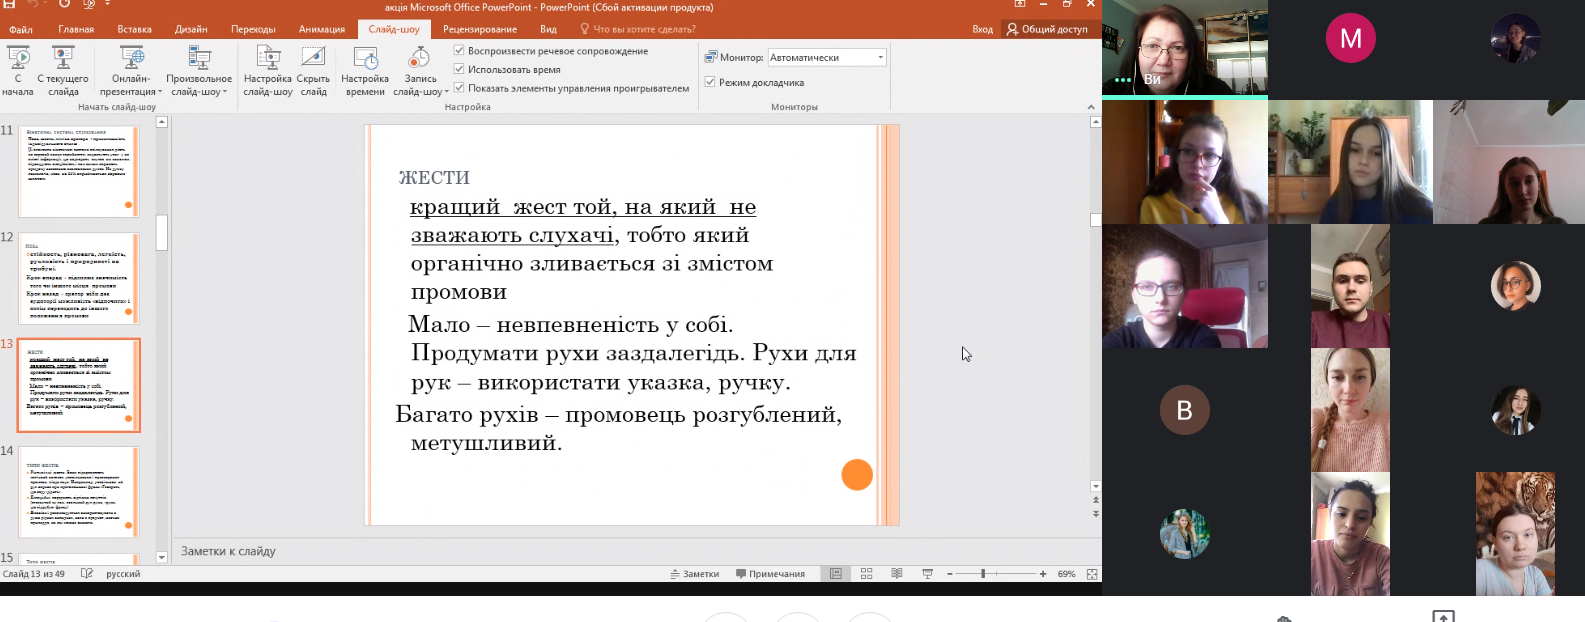Fit slide to current window
Screen dimensions: 1585x622
(1092, 574)
